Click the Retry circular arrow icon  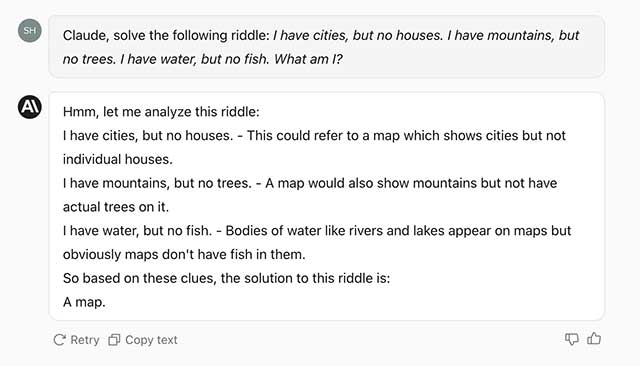(x=60, y=339)
